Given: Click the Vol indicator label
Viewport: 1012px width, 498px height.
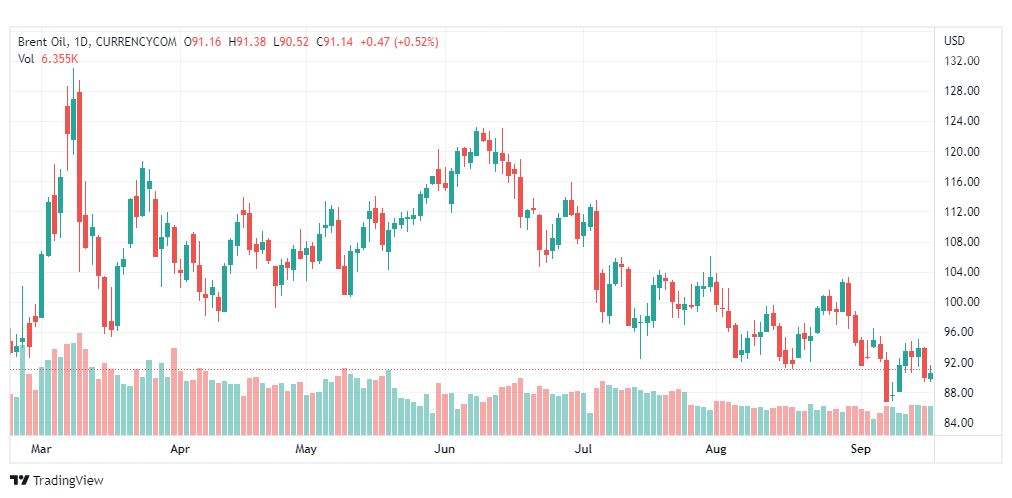Looking at the screenshot, I should point(26,58).
